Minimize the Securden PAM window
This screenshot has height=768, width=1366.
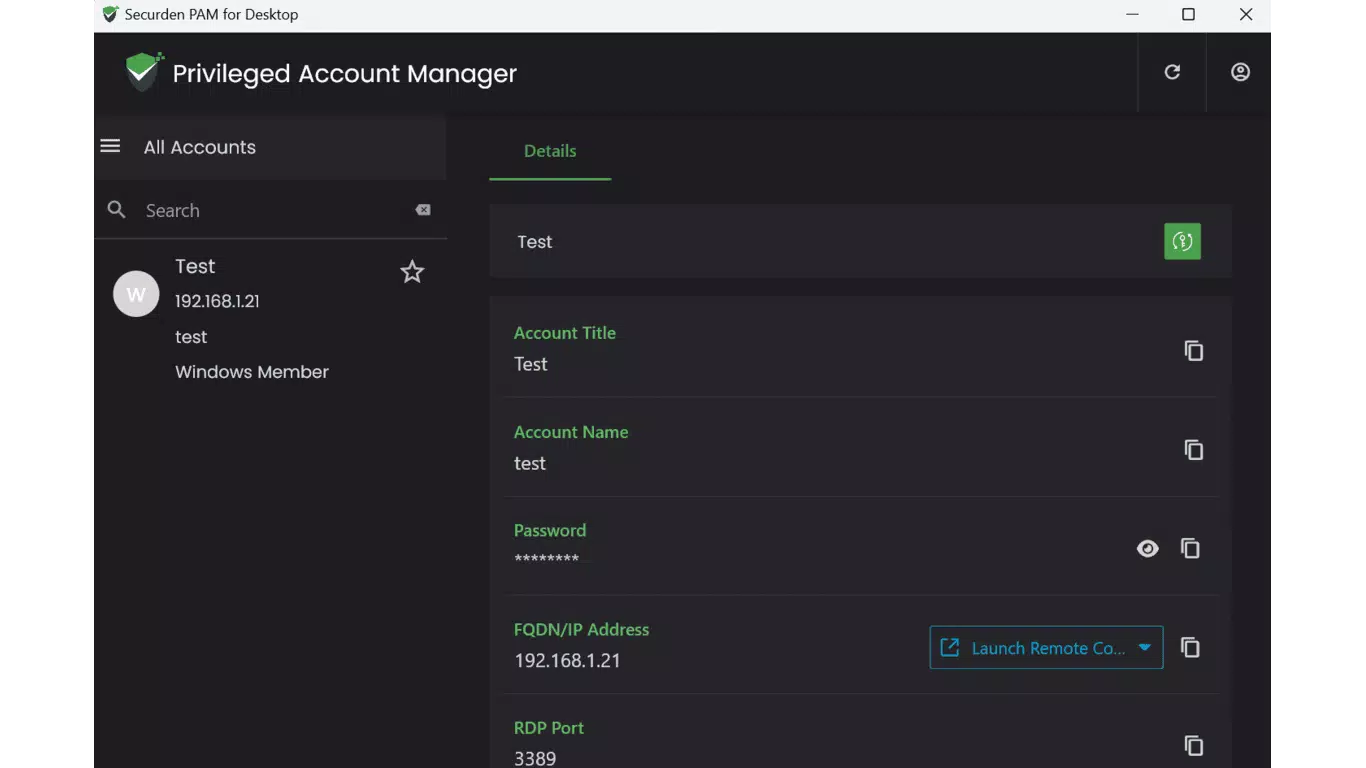(x=1132, y=14)
